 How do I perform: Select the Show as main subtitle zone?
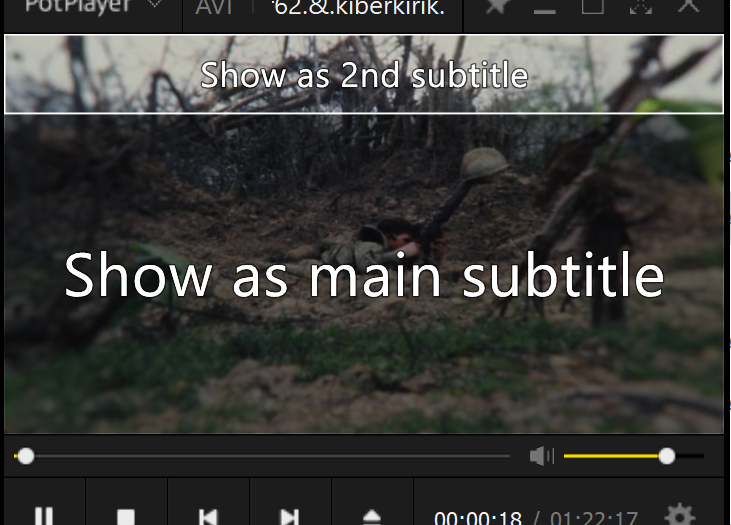364,274
